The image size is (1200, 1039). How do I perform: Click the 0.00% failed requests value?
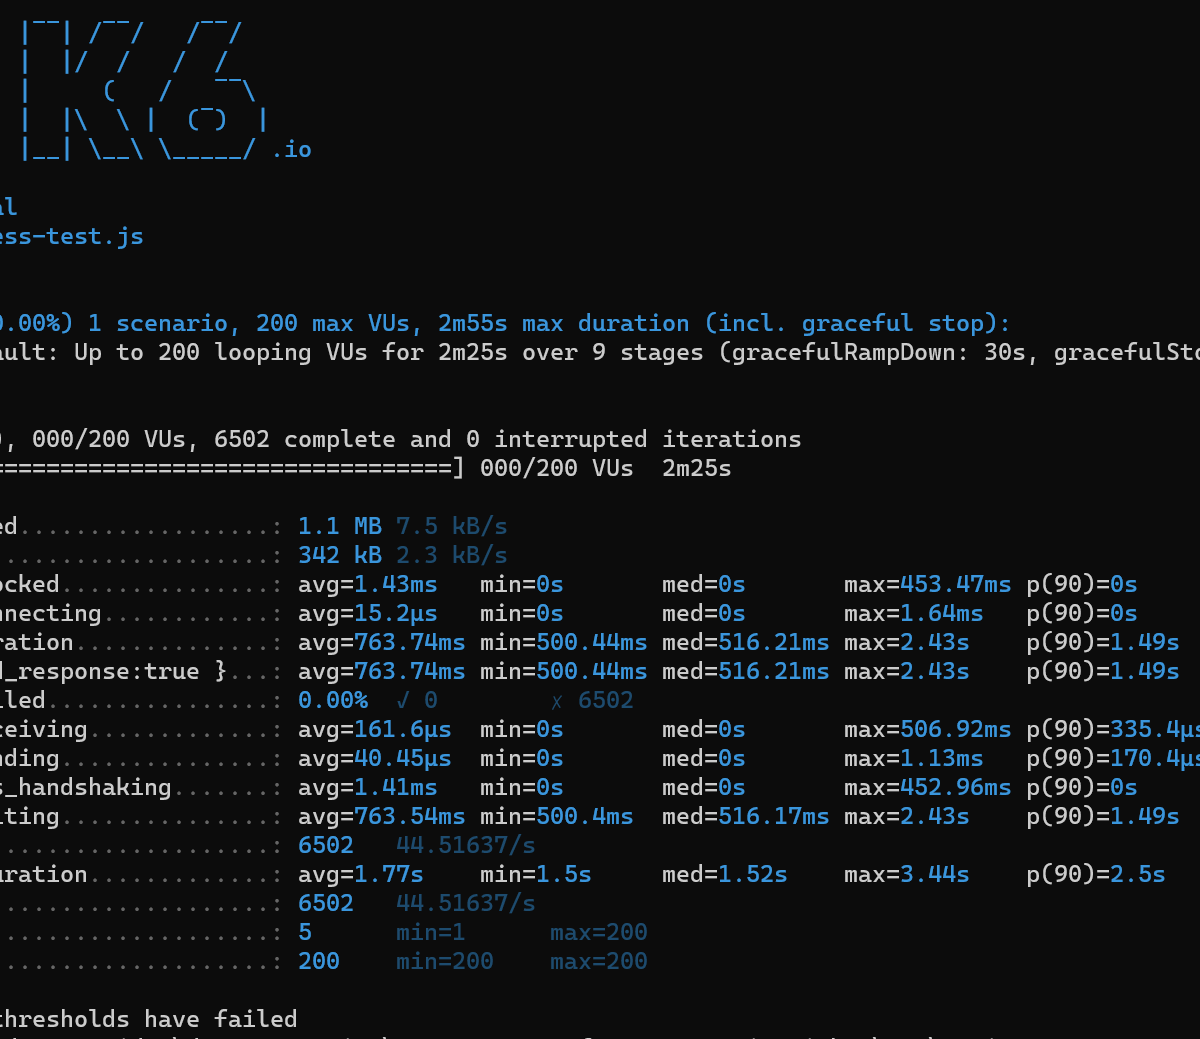[332, 700]
